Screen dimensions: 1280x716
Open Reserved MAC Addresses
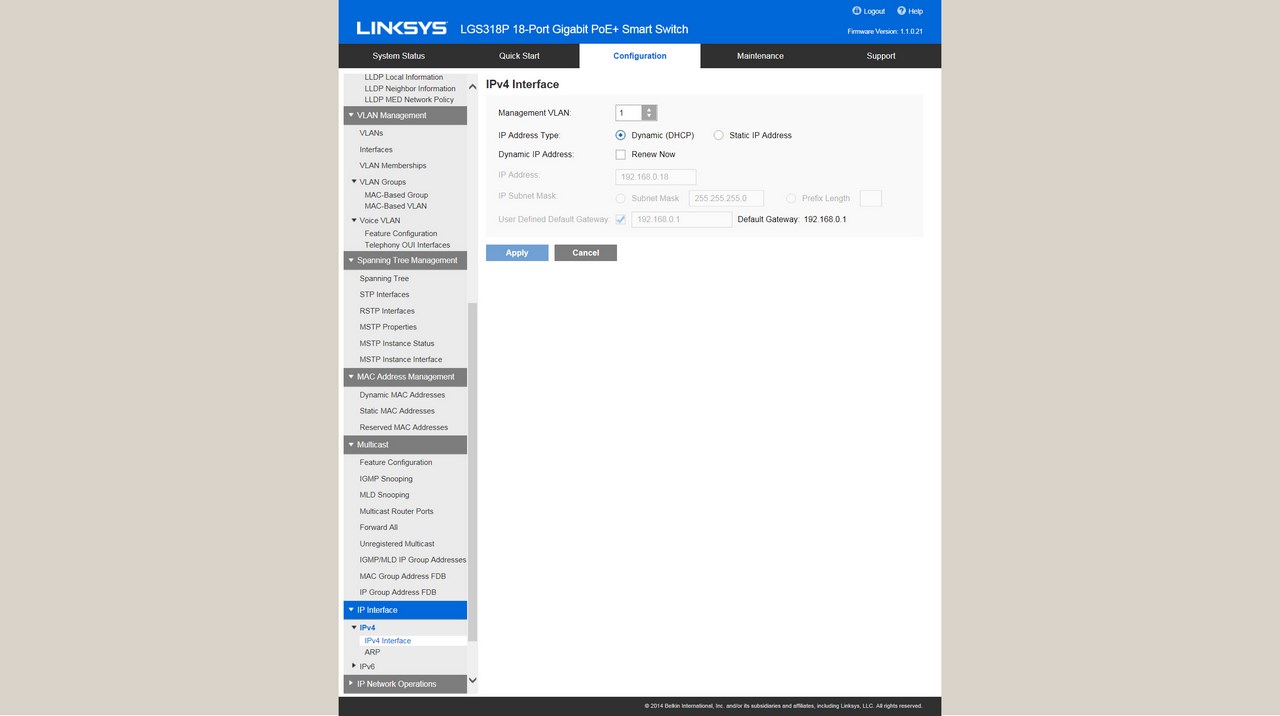pos(404,428)
